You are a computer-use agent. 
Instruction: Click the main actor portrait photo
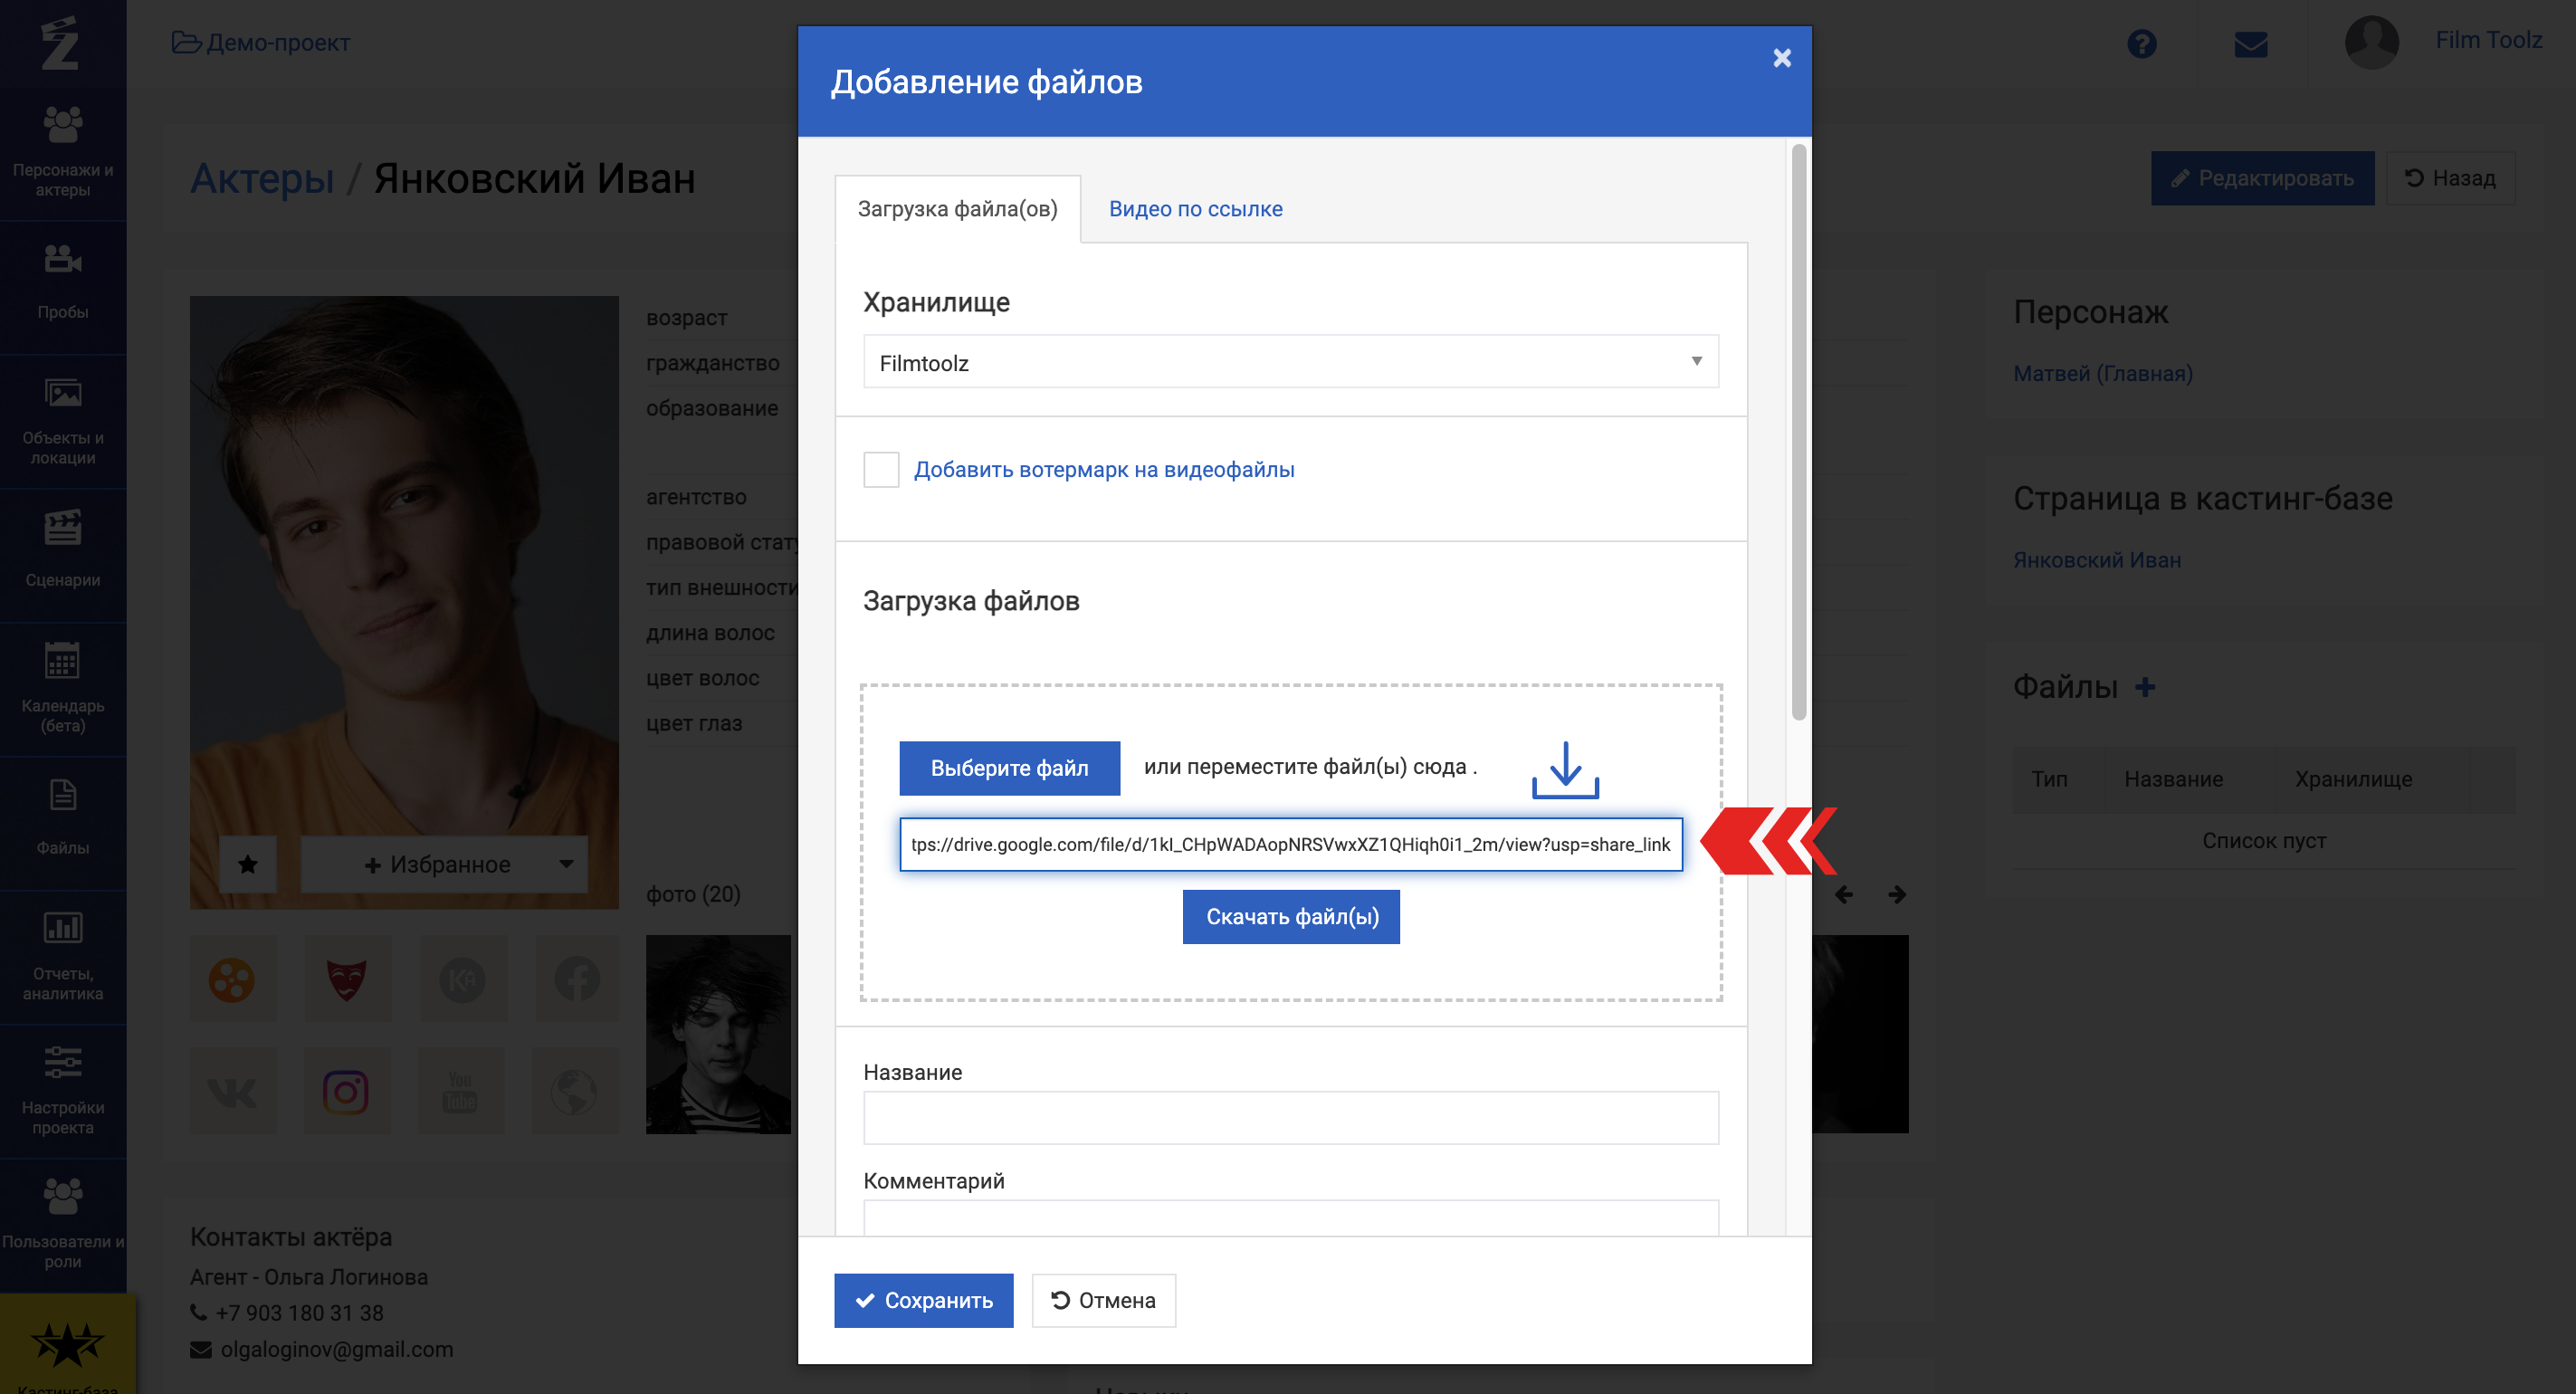click(404, 602)
